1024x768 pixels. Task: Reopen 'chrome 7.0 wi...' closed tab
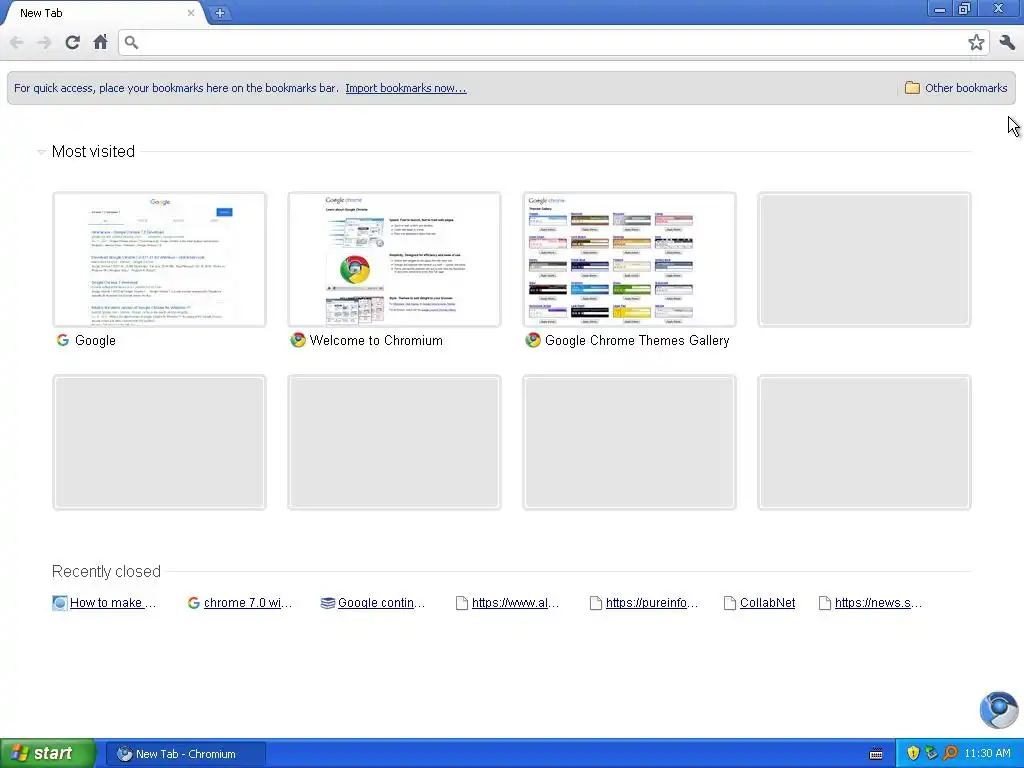coord(248,603)
